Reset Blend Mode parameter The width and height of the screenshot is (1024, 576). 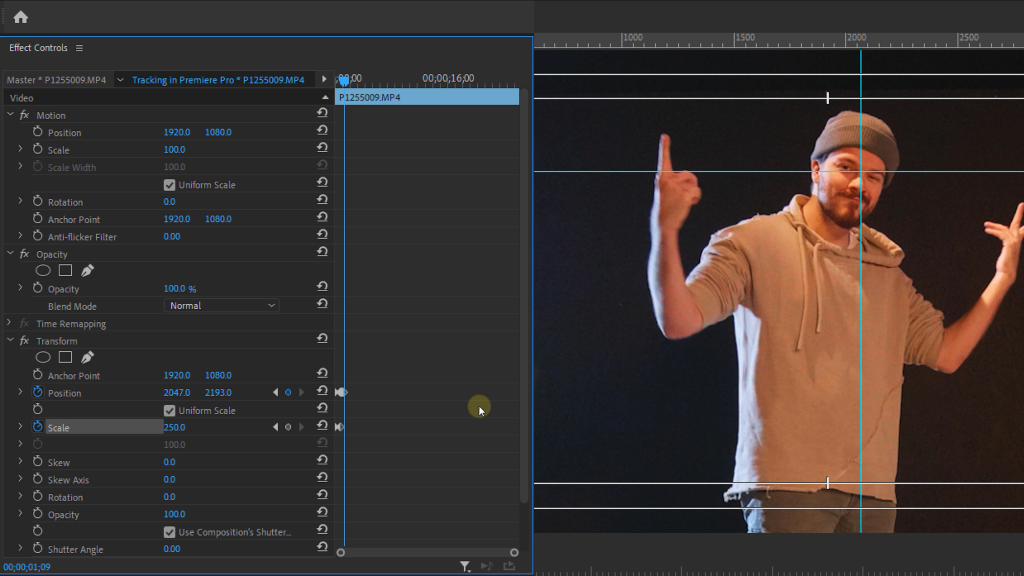322,304
